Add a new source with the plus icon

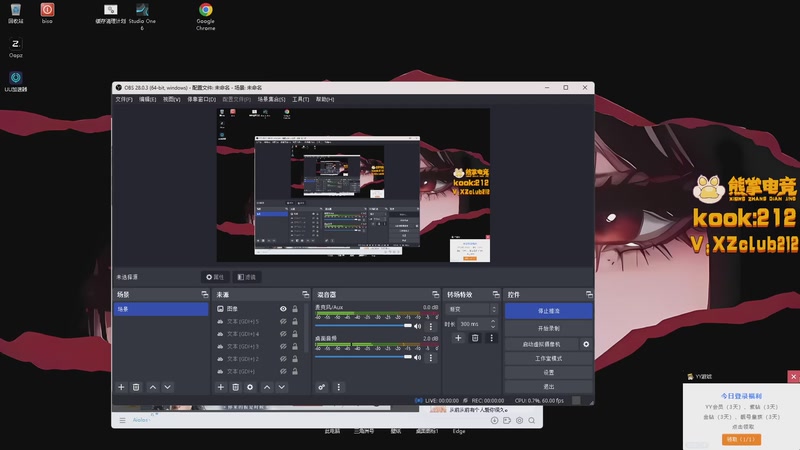pyautogui.click(x=220, y=387)
